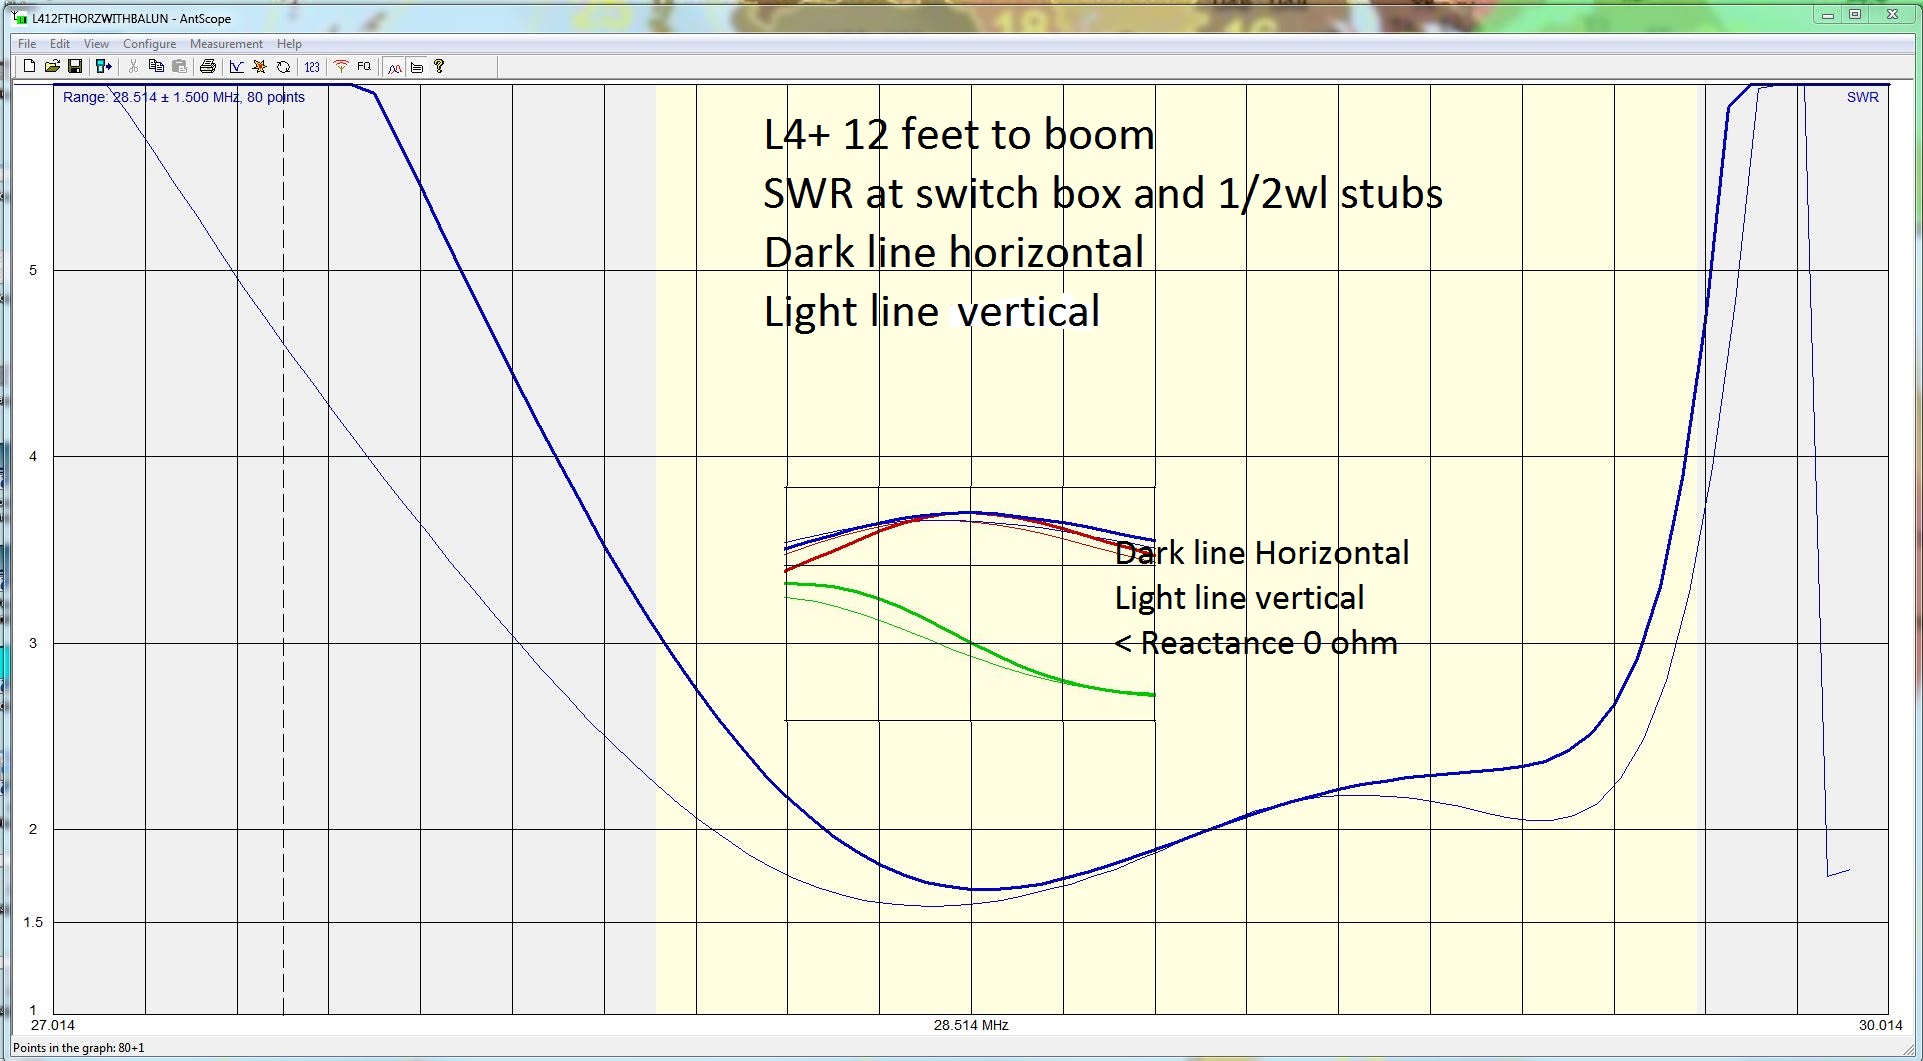Open the Configure menu

[x=149, y=44]
